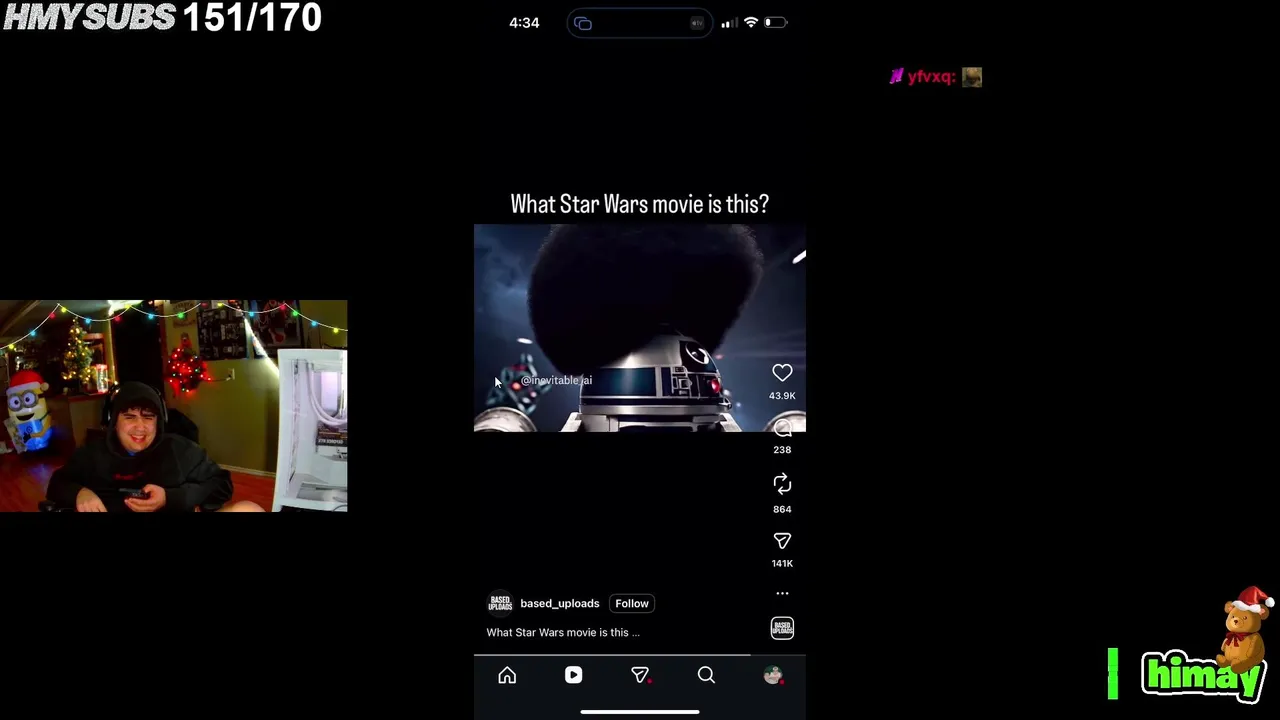The width and height of the screenshot is (1280, 720).
Task: Click the himay logo with bear
Action: click(x=1205, y=645)
